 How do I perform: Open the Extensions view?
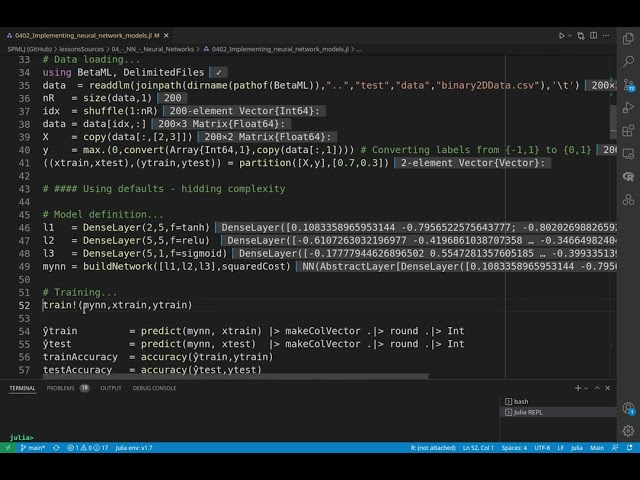(628, 131)
